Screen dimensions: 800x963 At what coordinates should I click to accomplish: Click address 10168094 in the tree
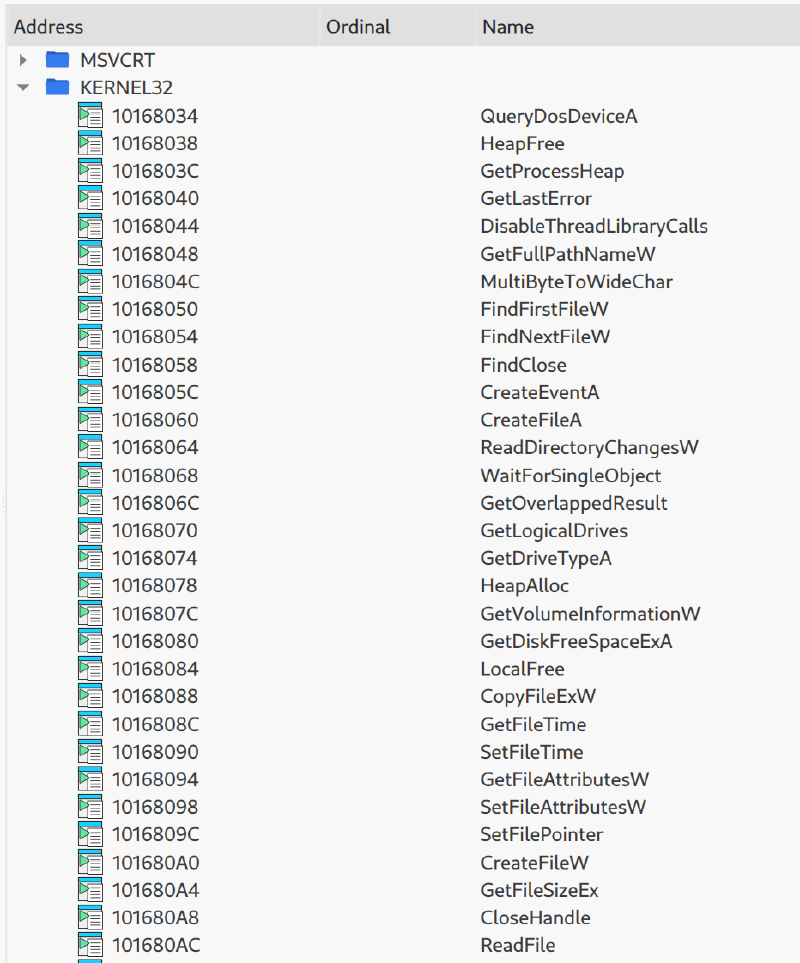click(x=155, y=780)
